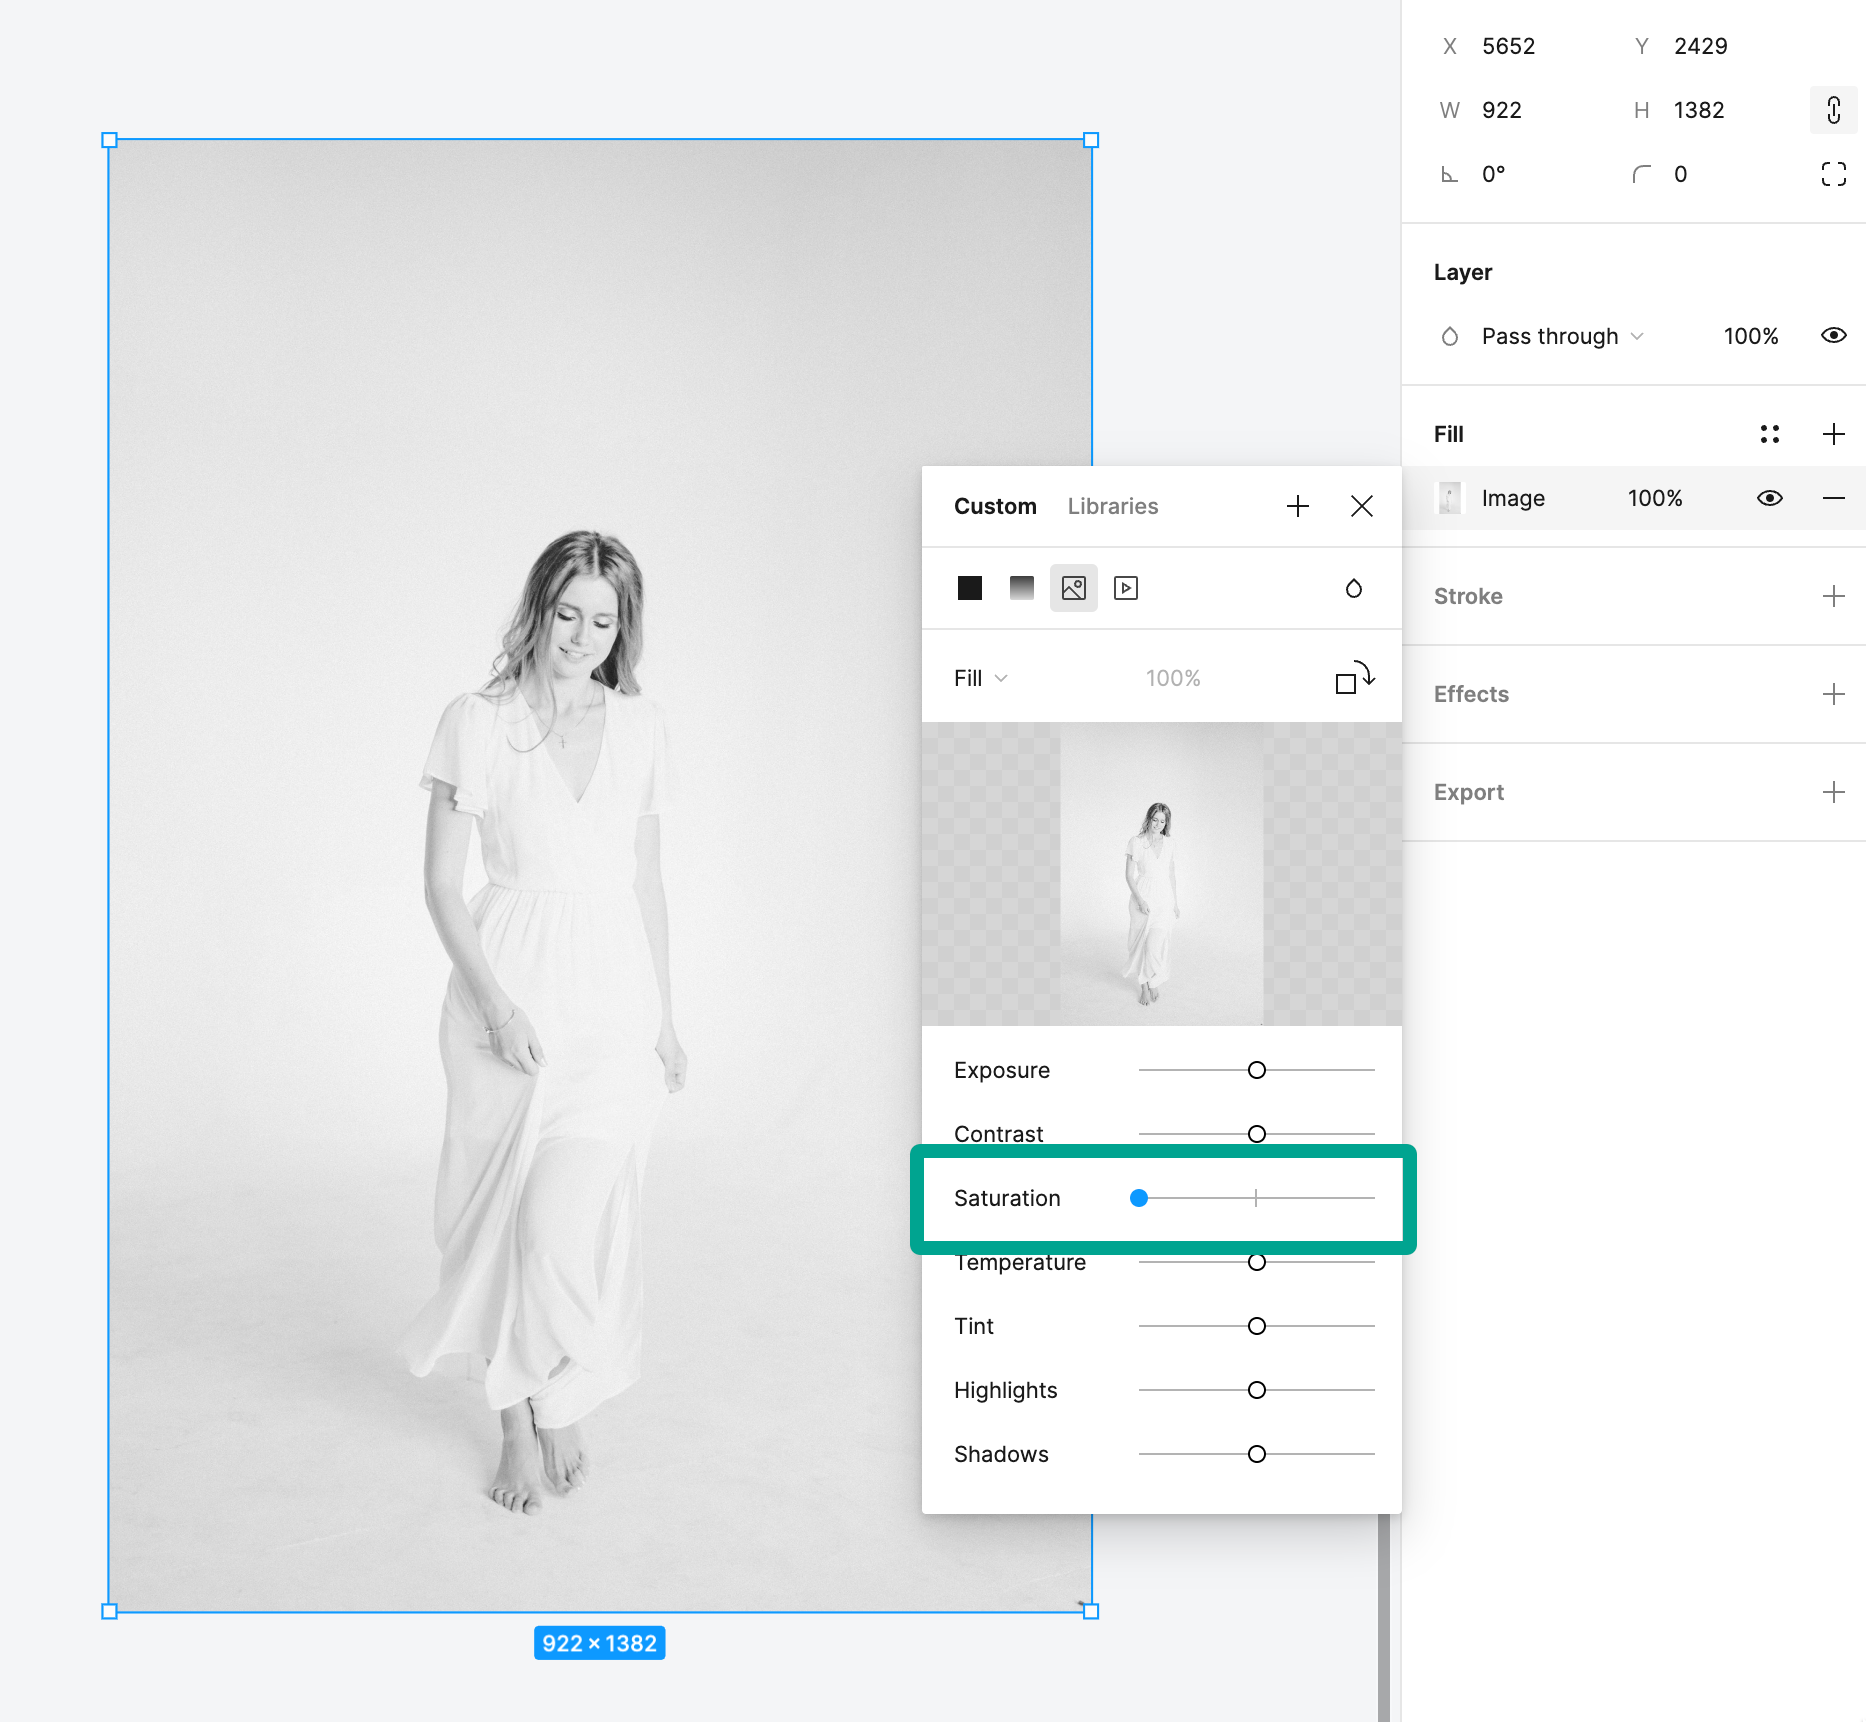The width and height of the screenshot is (1866, 1722).
Task: Open fill styles with the four-dot icon
Action: 1770,434
